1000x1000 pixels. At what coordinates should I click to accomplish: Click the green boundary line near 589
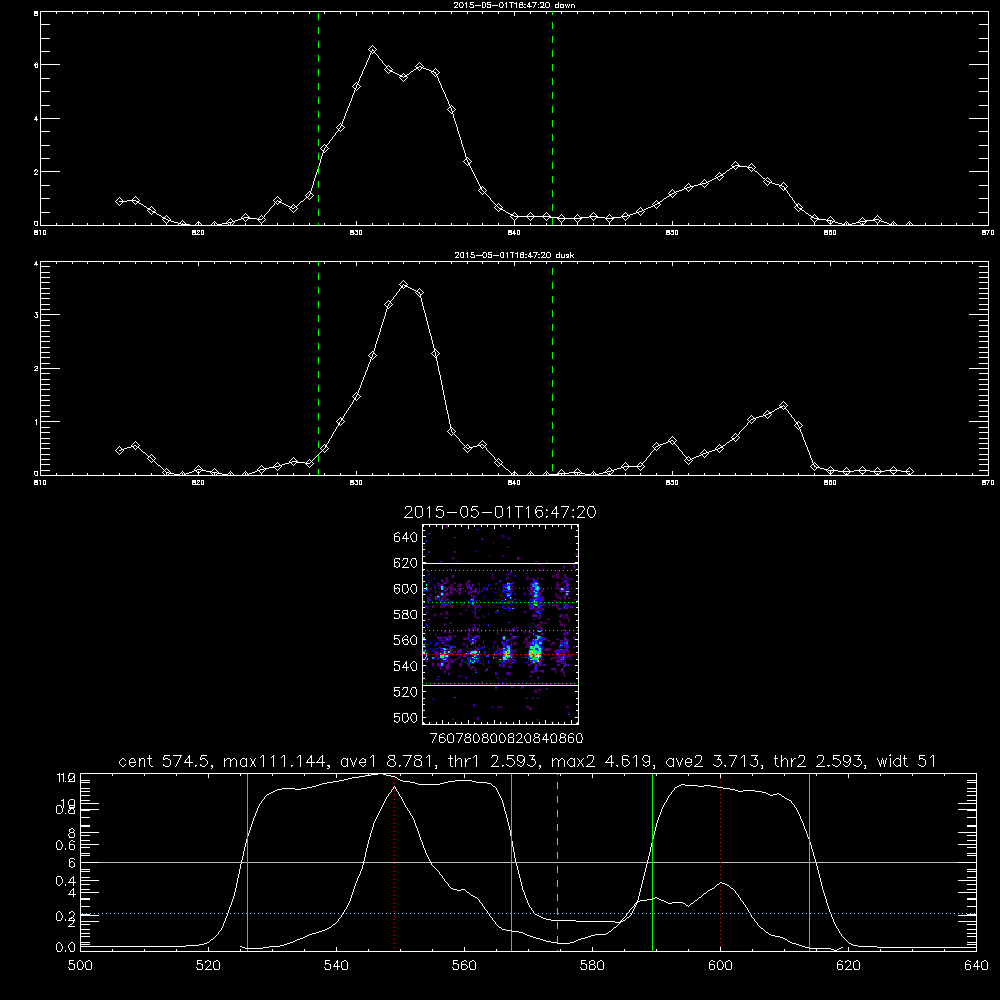click(652, 861)
